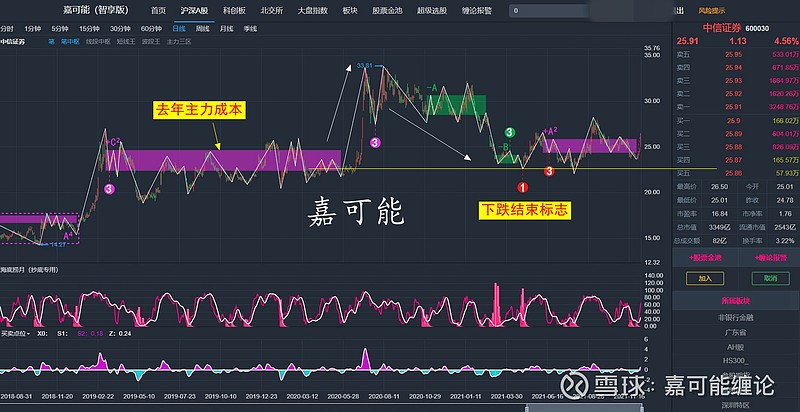Toggle the 笔 stroke overlay
Screen dimensions: 800x412
(52, 42)
